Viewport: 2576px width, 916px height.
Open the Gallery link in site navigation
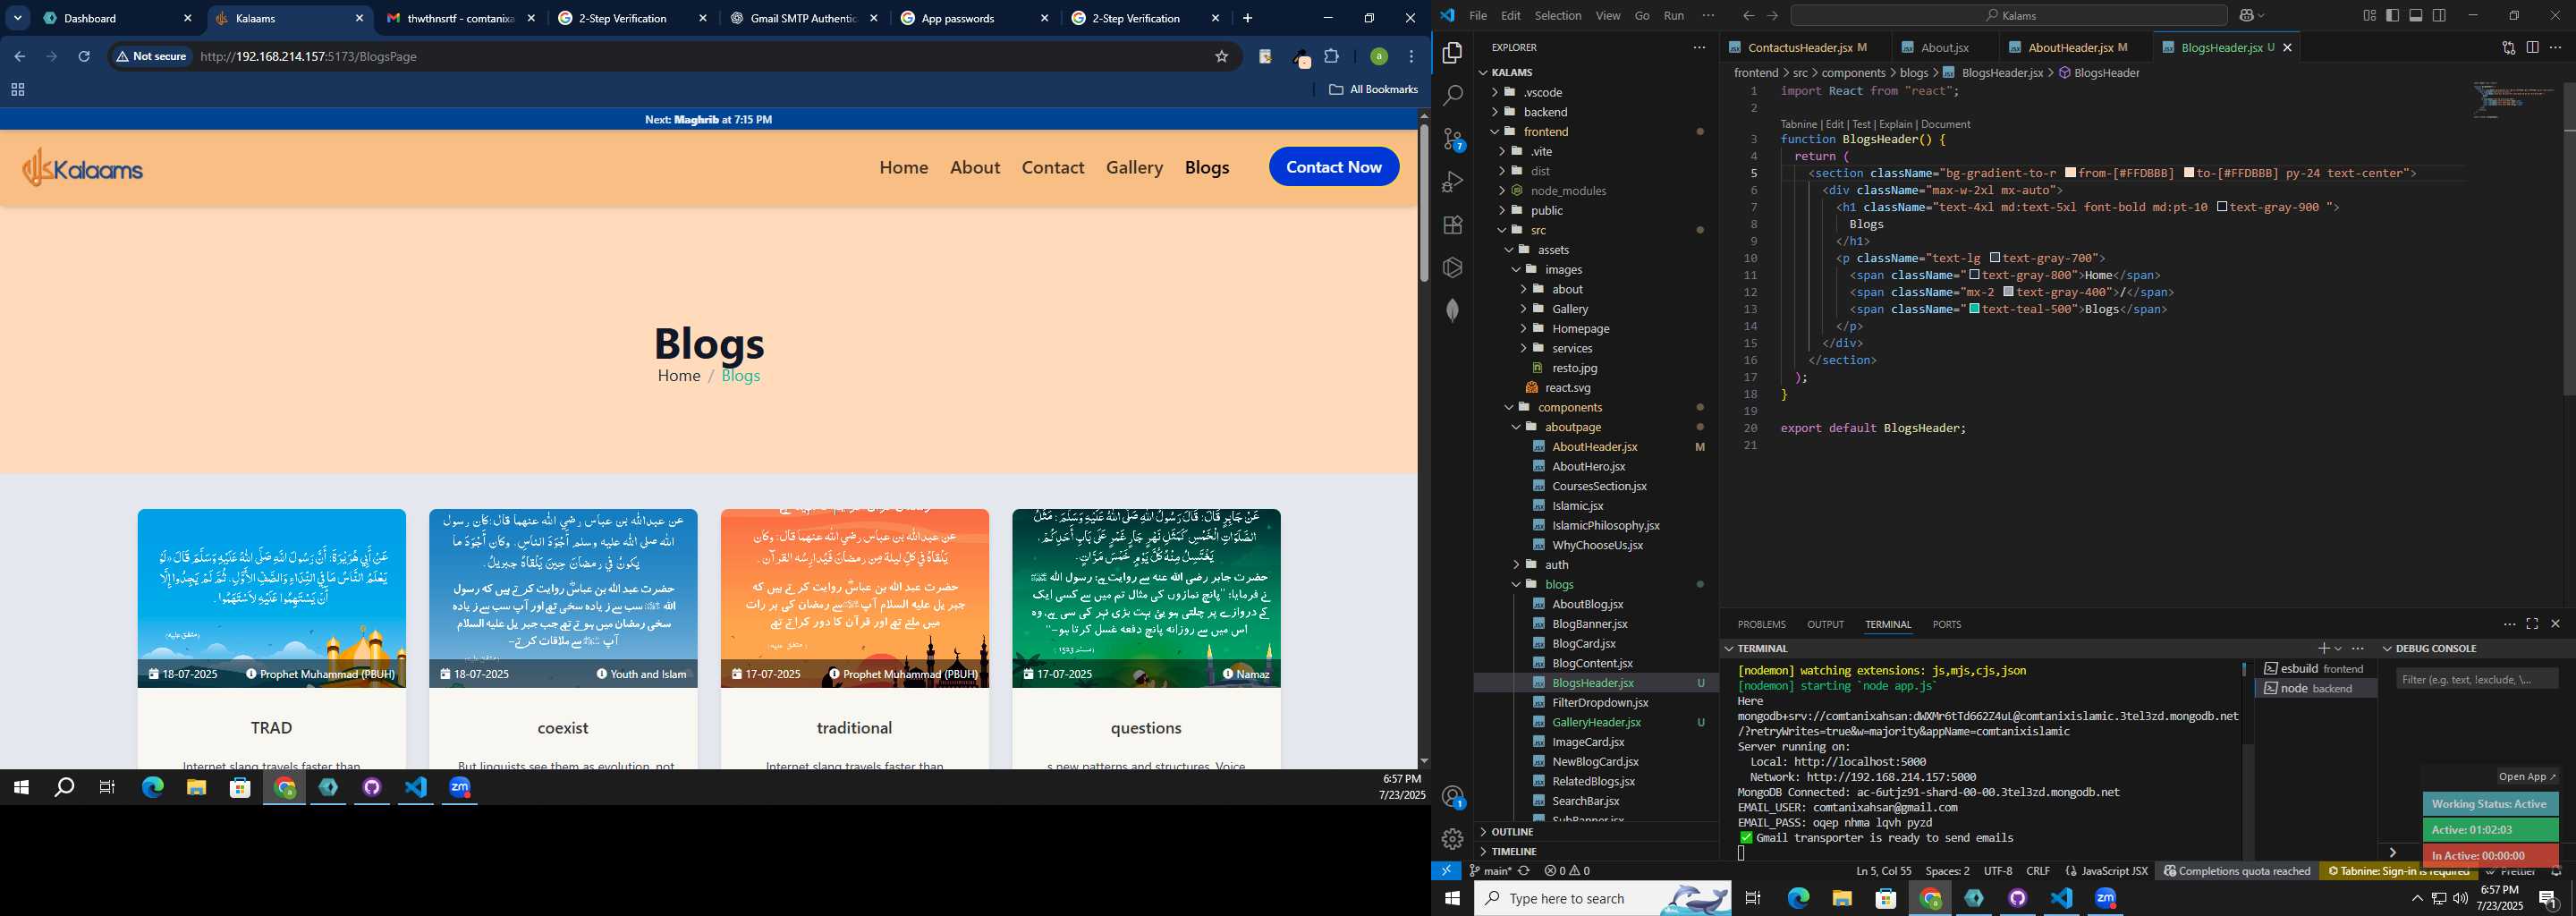click(x=1134, y=167)
